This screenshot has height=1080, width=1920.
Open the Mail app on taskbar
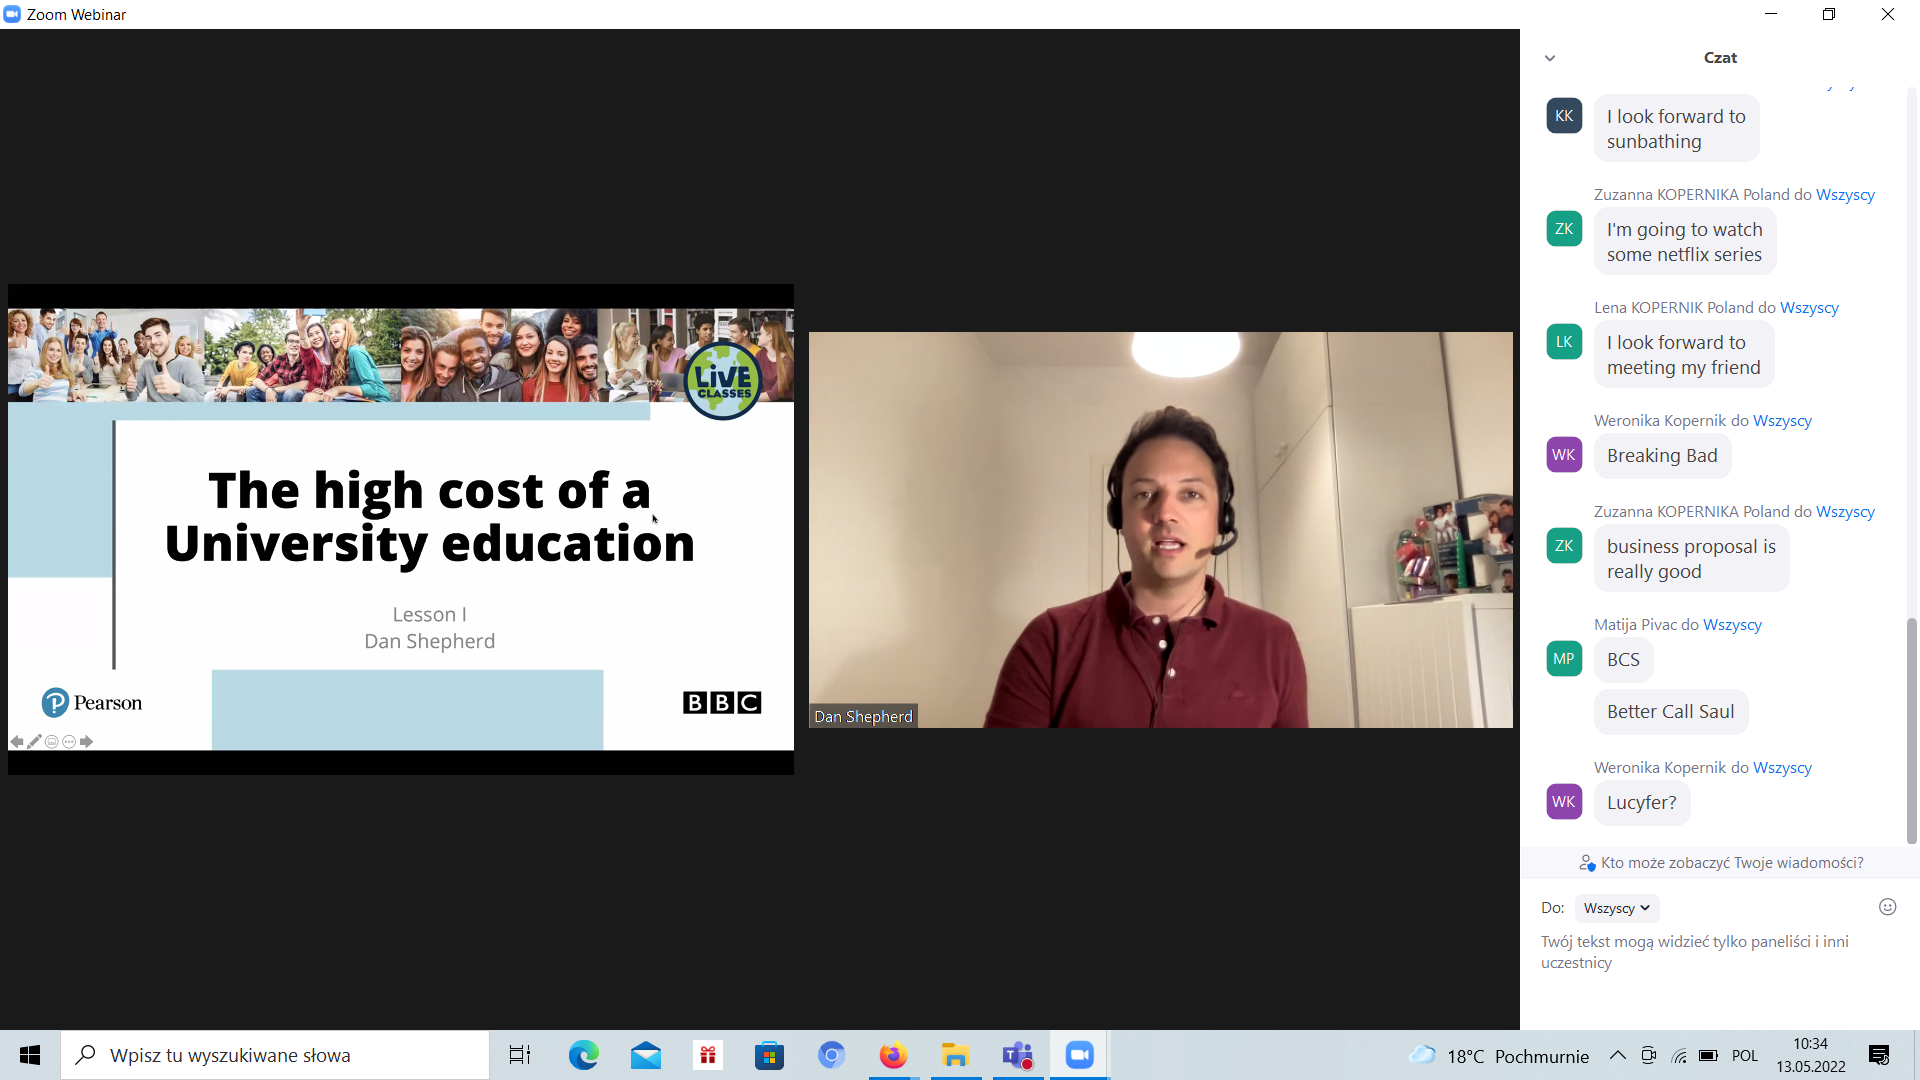646,1055
